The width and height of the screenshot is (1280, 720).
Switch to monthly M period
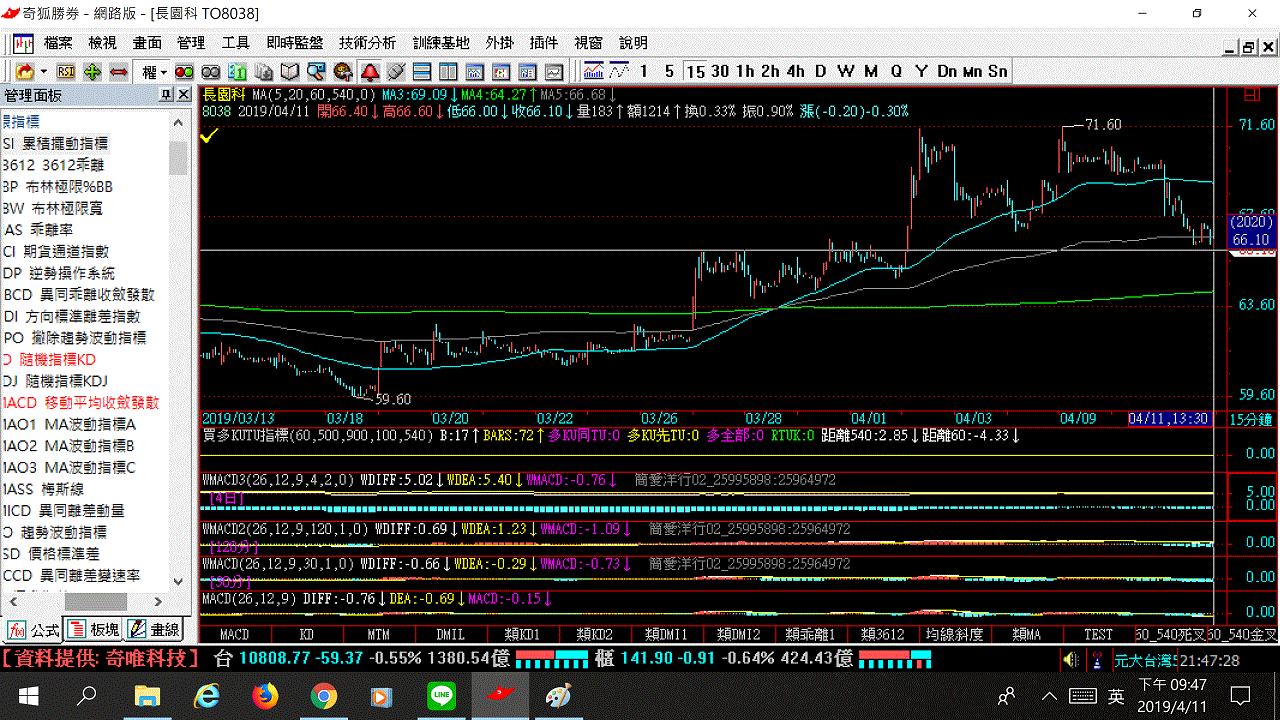click(871, 71)
